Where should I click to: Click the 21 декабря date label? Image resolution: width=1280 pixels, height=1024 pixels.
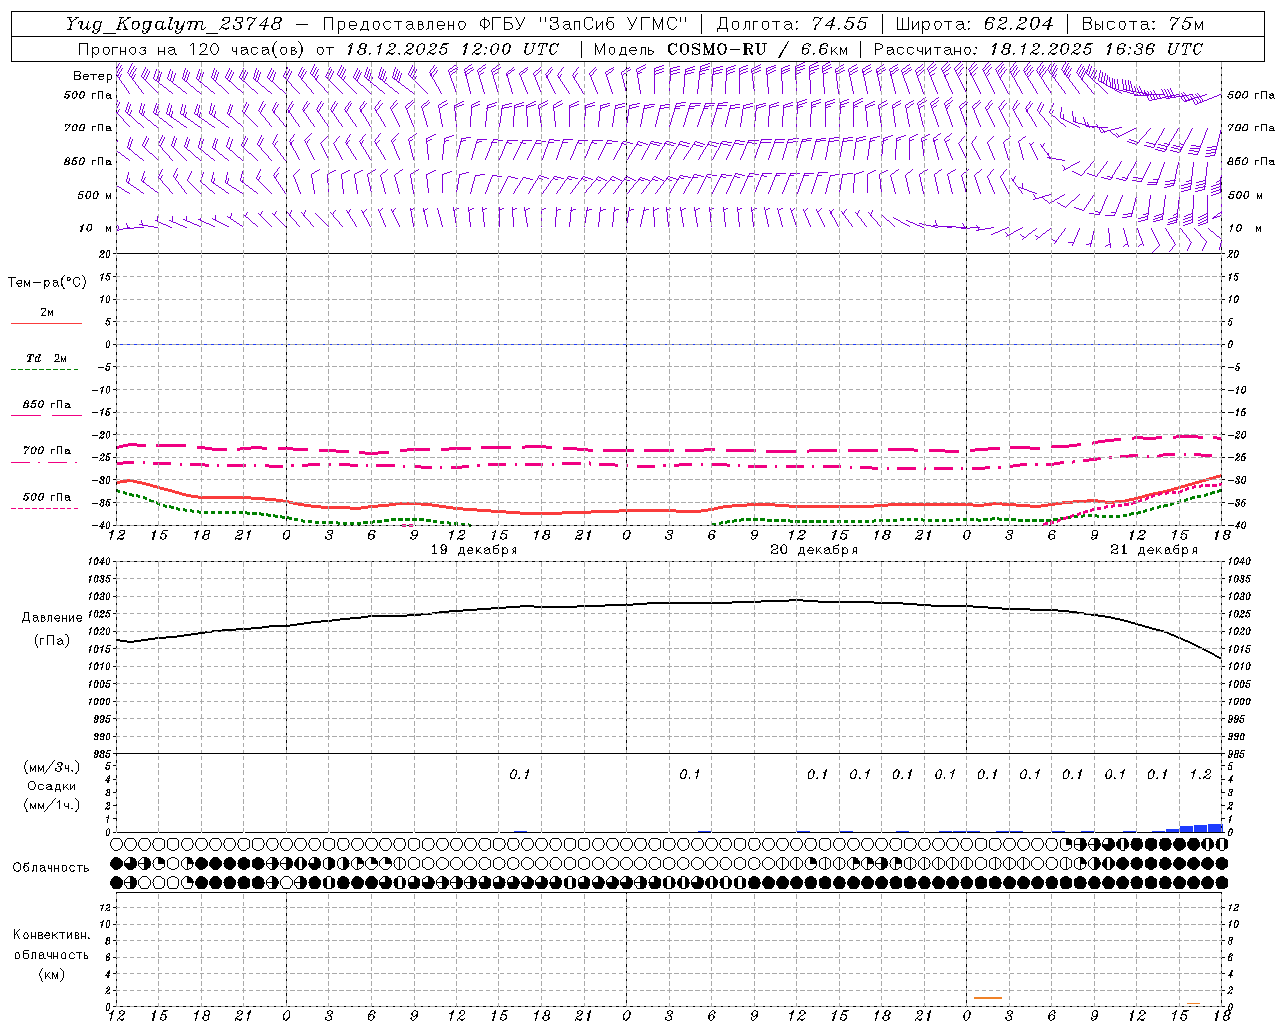1154,550
